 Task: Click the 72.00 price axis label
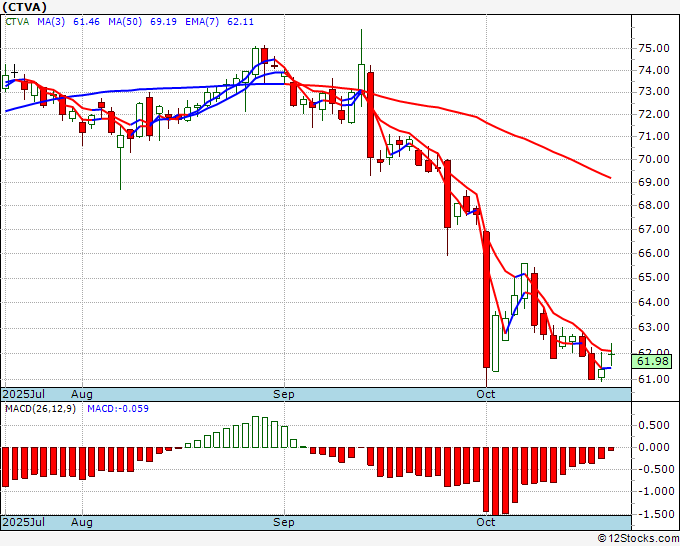(x=654, y=114)
